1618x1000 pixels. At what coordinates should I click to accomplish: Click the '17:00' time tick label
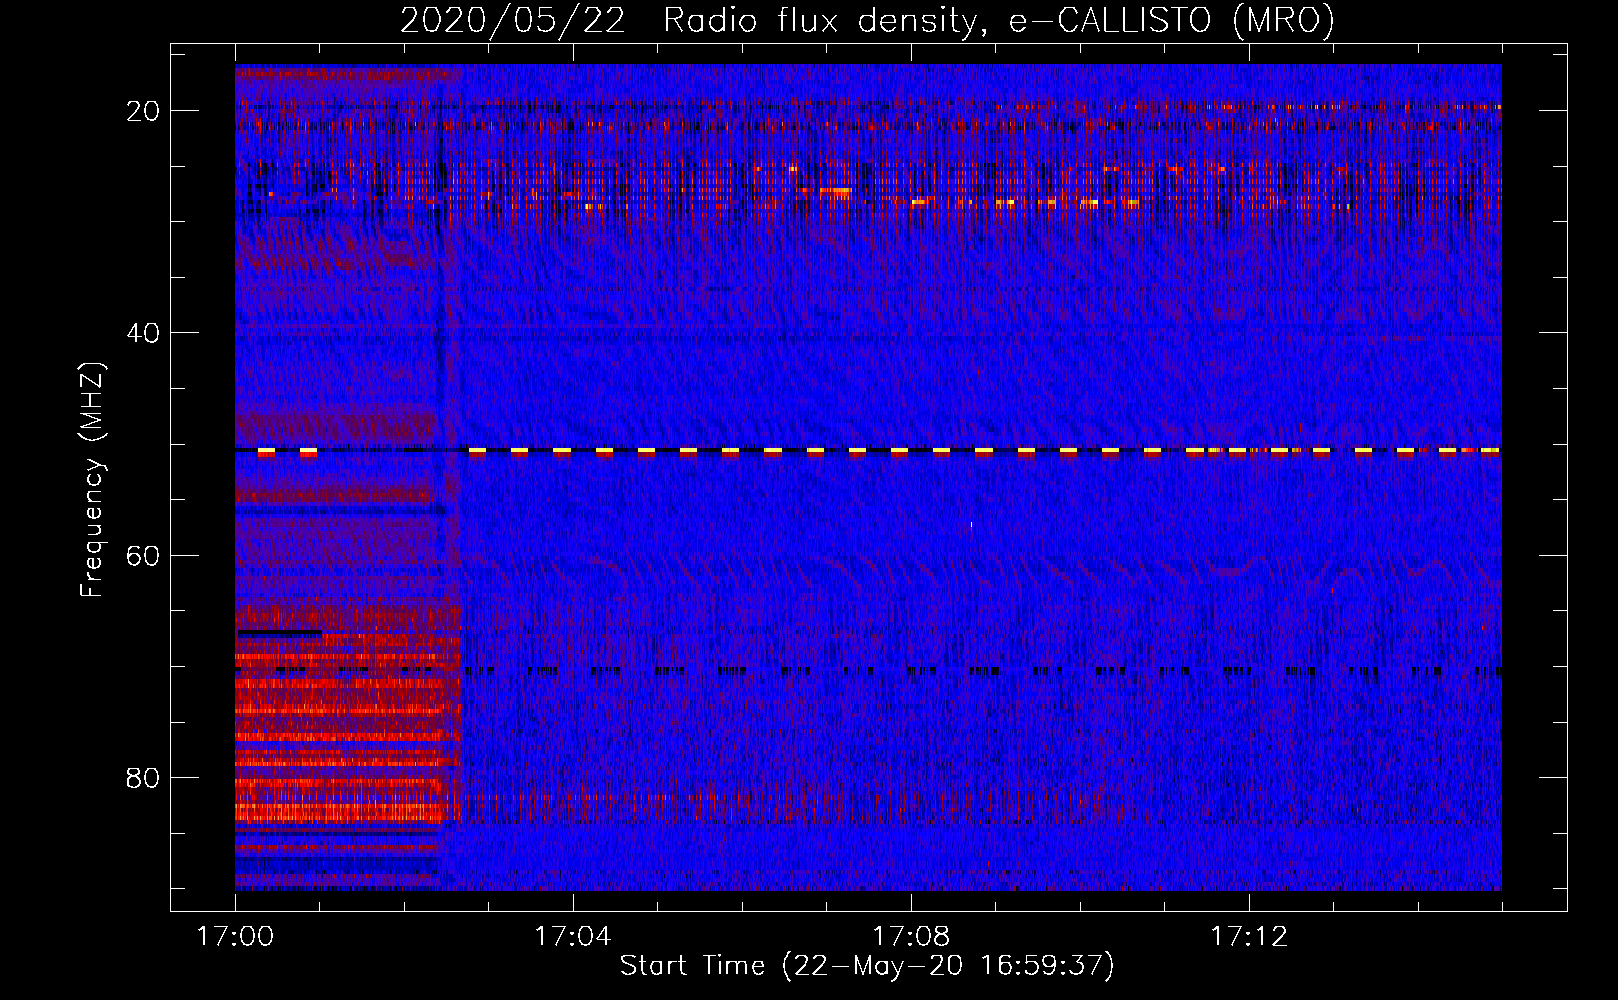tap(235, 937)
